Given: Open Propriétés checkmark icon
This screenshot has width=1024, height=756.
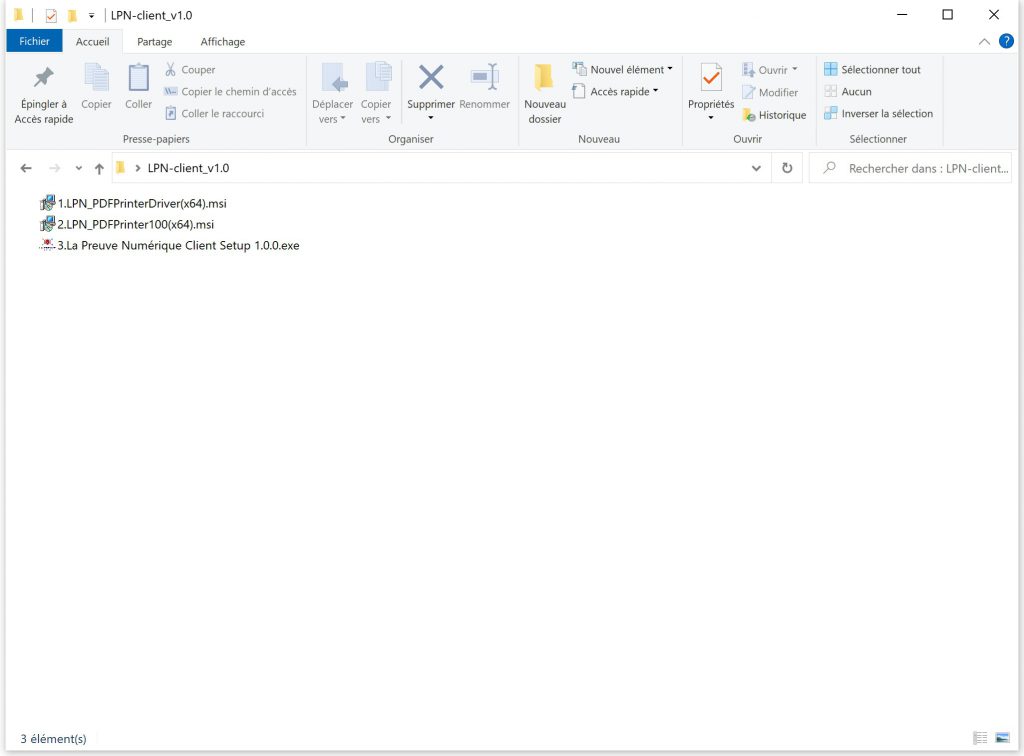Looking at the screenshot, I should [x=711, y=78].
